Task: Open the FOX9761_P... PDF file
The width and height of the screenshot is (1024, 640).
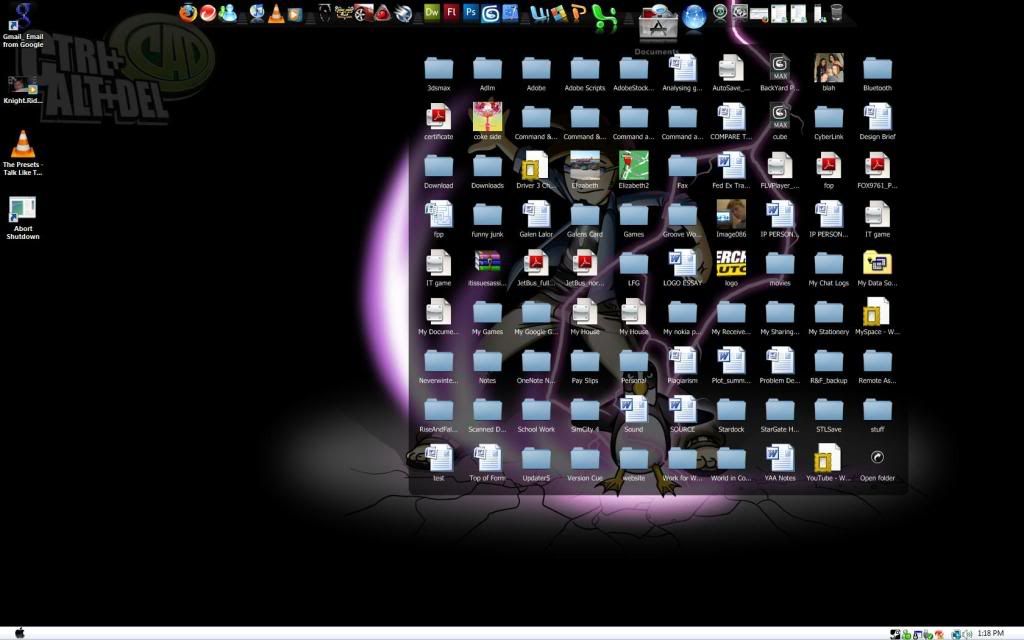Action: coord(877,172)
